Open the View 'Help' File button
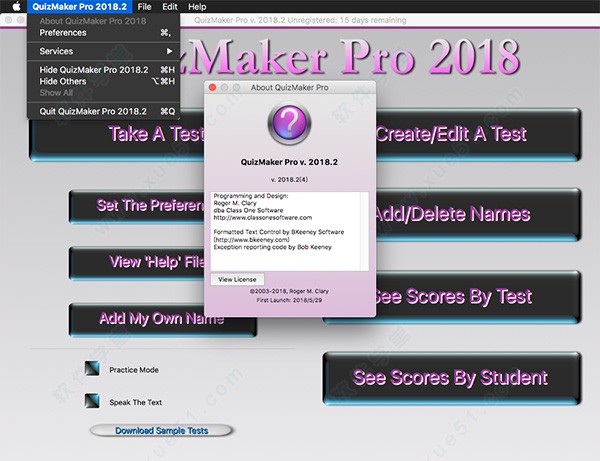This screenshot has height=461, width=600. (x=137, y=262)
